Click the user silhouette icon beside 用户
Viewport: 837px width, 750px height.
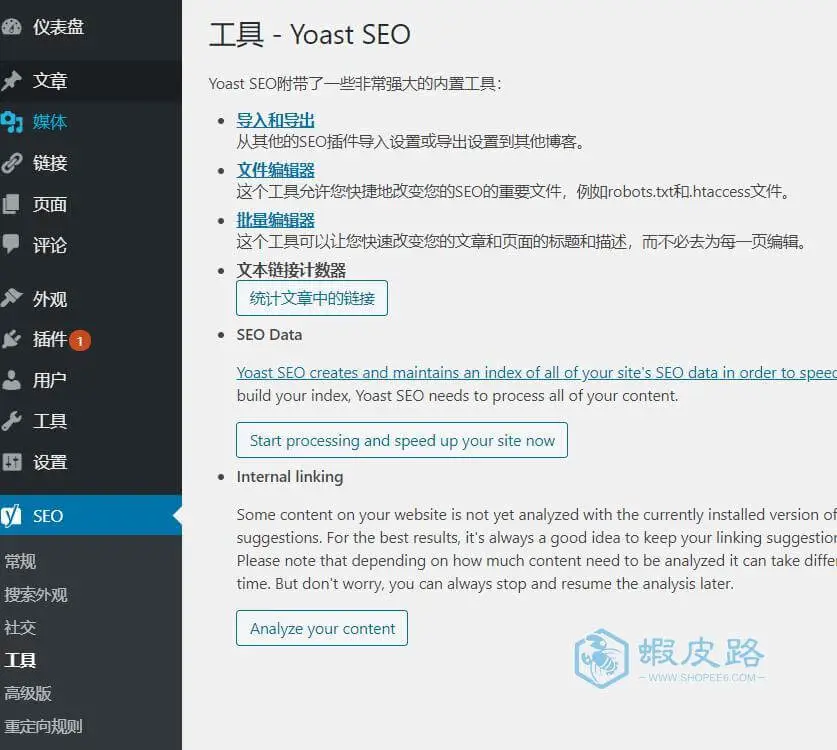(x=11, y=380)
